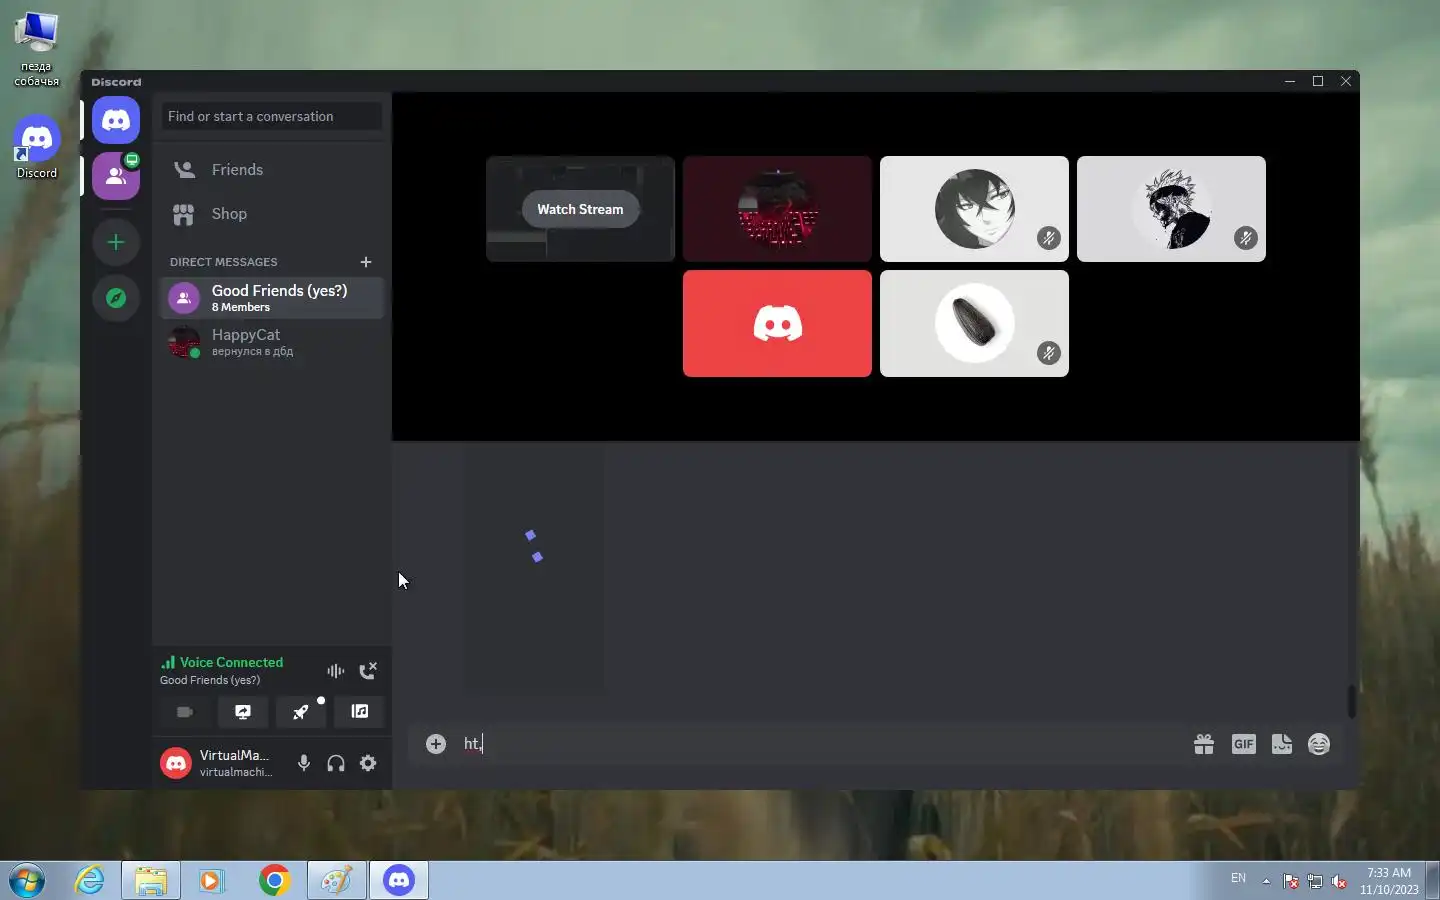The height and width of the screenshot is (900, 1440).
Task: Click the message text input box
Action: (x=820, y=744)
